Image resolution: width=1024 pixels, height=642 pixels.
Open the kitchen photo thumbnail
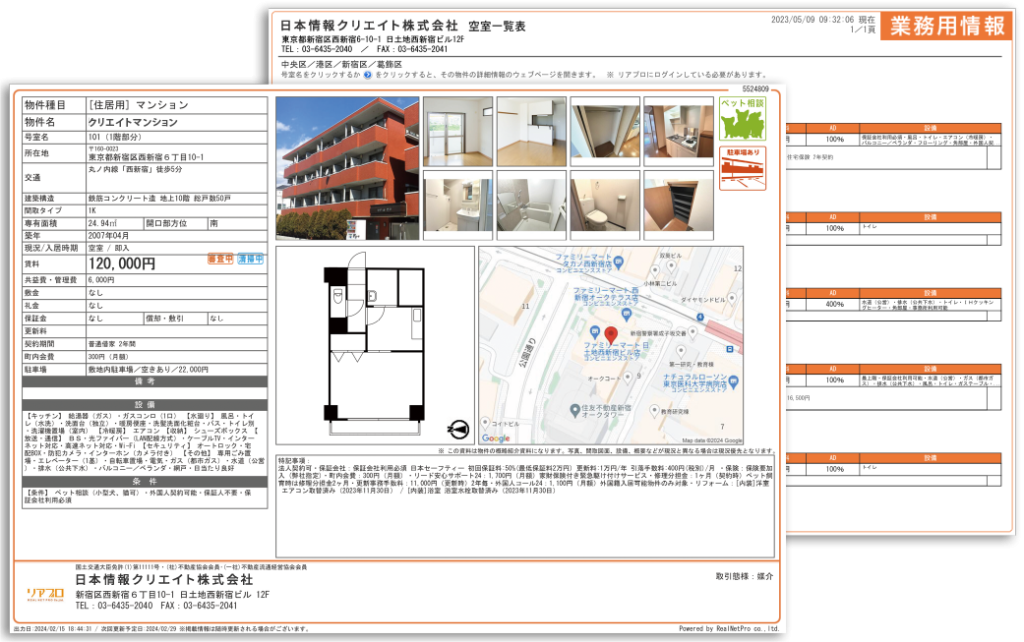click(679, 131)
